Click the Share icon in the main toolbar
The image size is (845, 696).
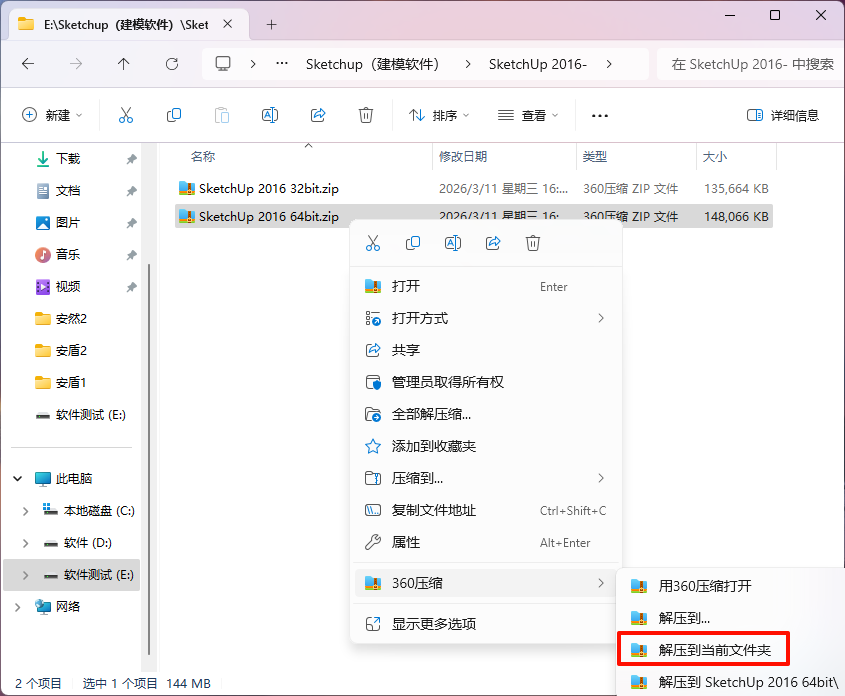click(318, 115)
